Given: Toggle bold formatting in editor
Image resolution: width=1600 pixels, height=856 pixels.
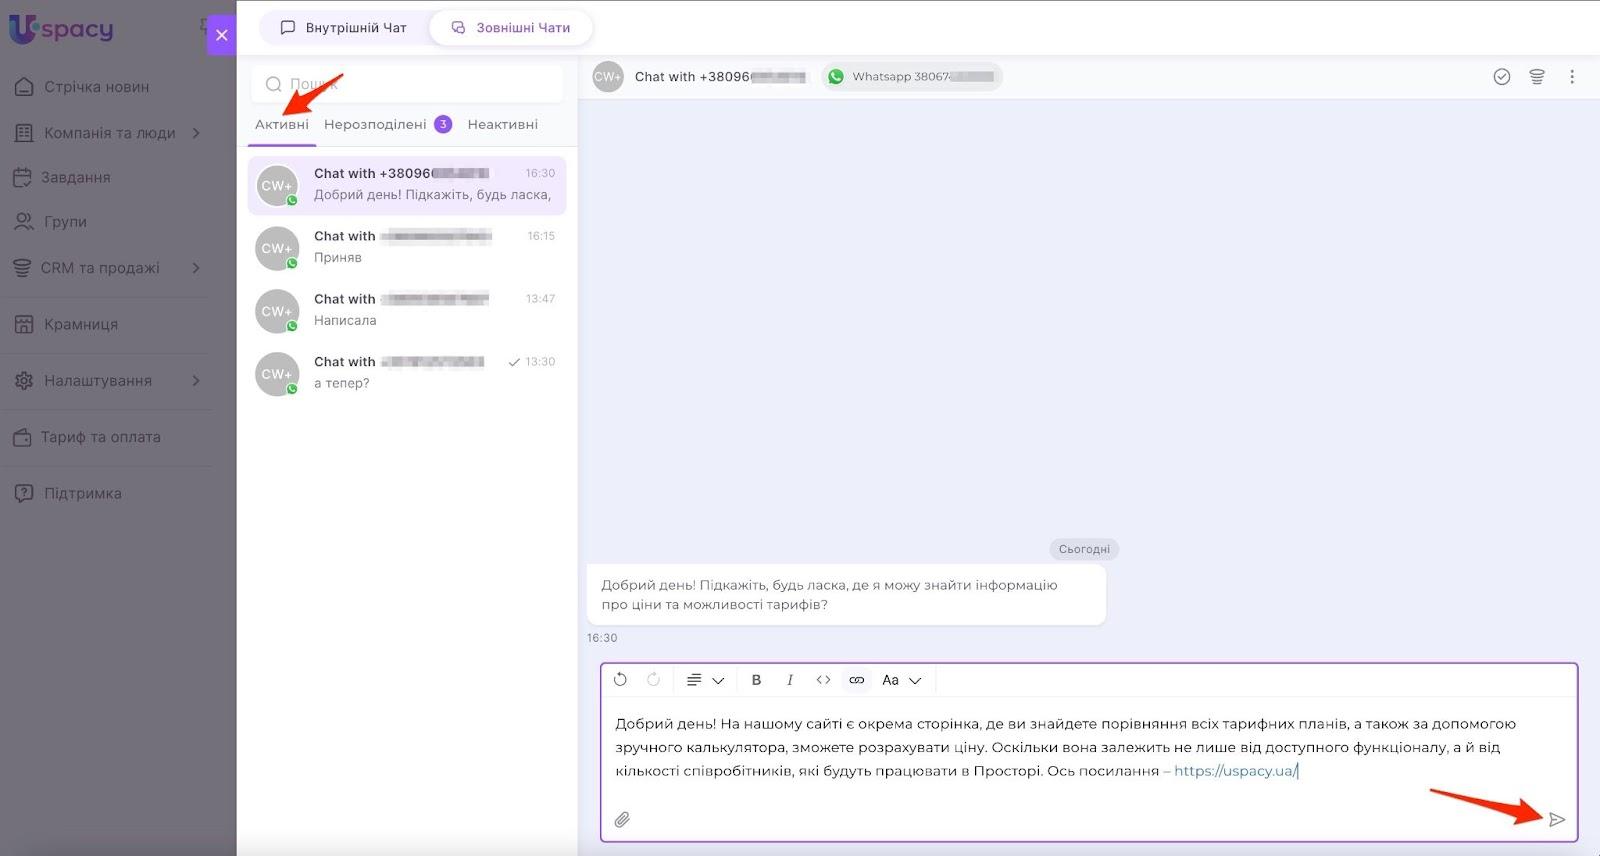Looking at the screenshot, I should [x=757, y=680].
